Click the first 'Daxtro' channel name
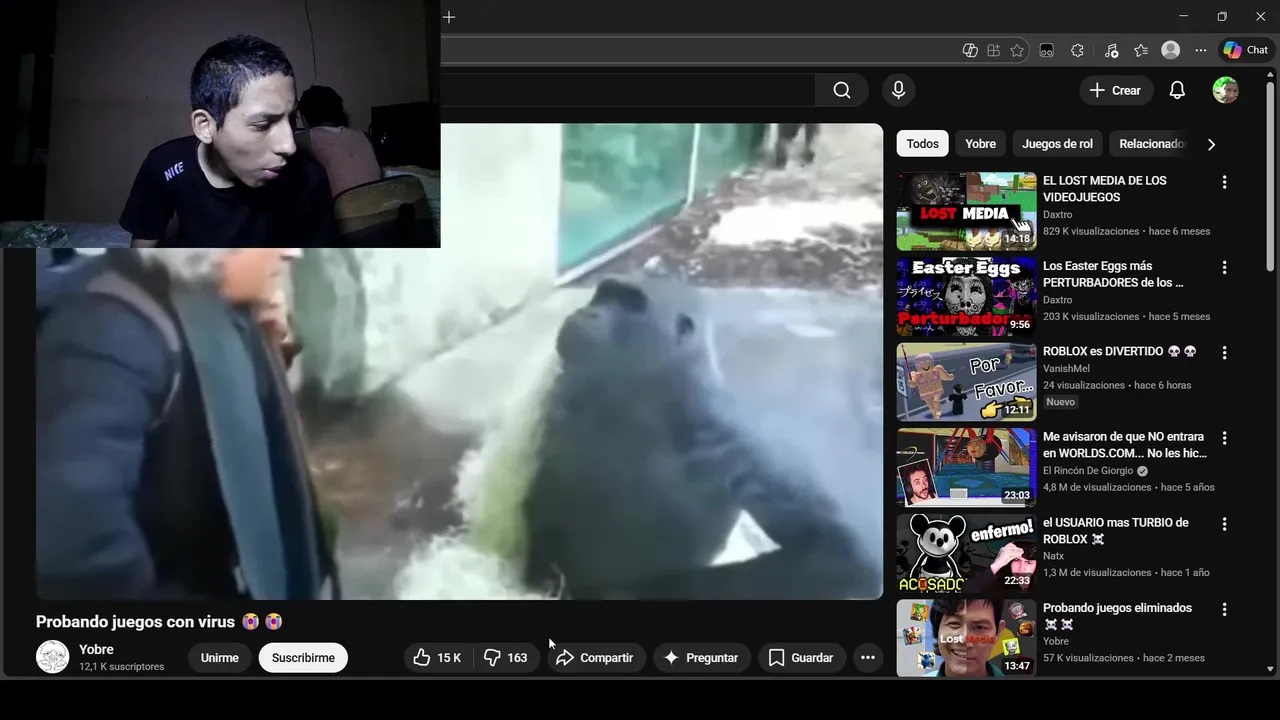This screenshot has width=1280, height=720. [x=1057, y=215]
